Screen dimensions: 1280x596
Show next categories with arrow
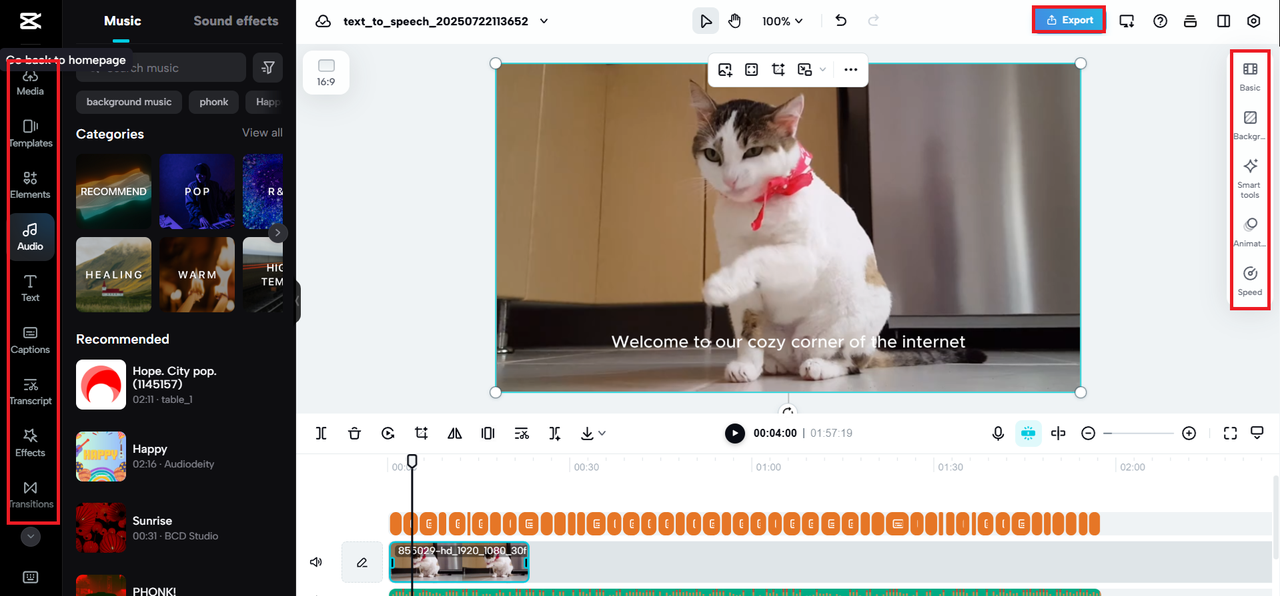pyautogui.click(x=278, y=233)
